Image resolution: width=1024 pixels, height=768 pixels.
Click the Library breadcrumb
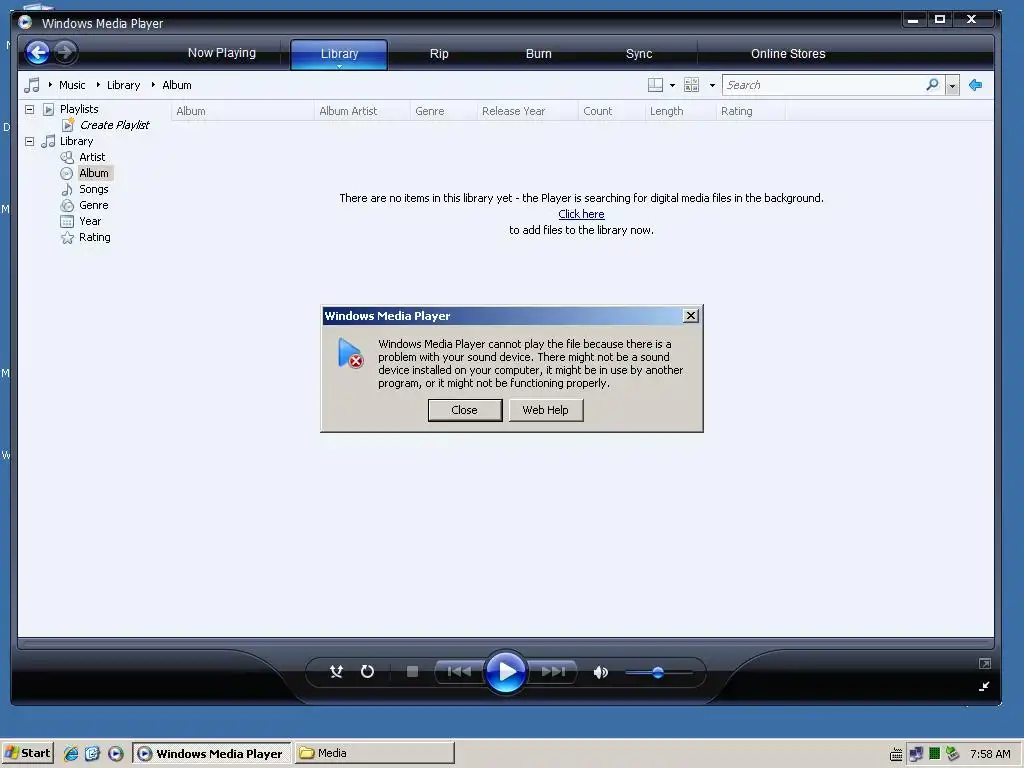pyautogui.click(x=123, y=85)
